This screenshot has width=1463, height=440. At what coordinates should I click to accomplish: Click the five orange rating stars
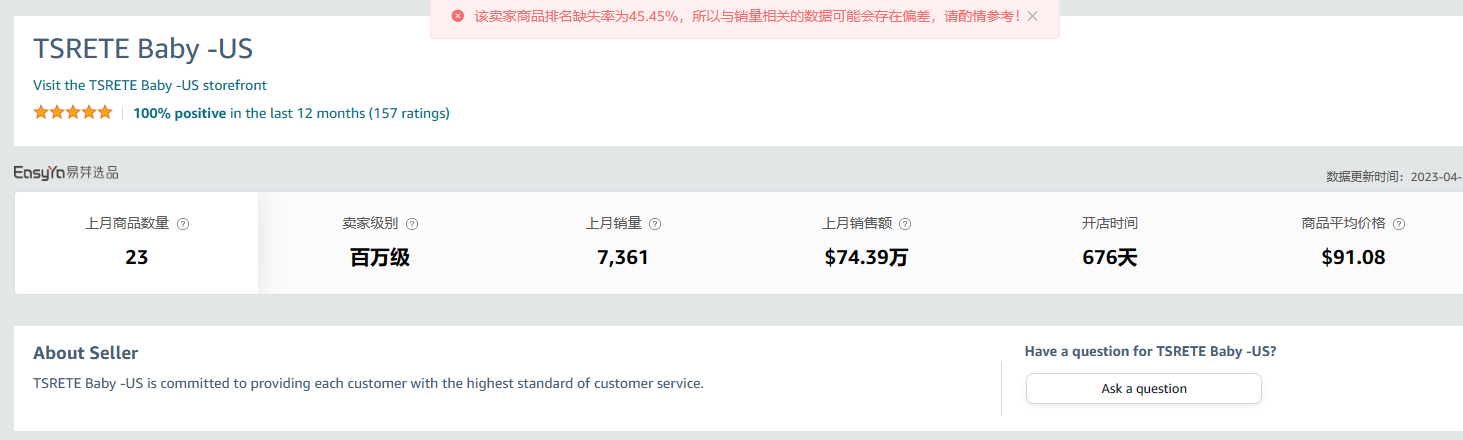(73, 113)
